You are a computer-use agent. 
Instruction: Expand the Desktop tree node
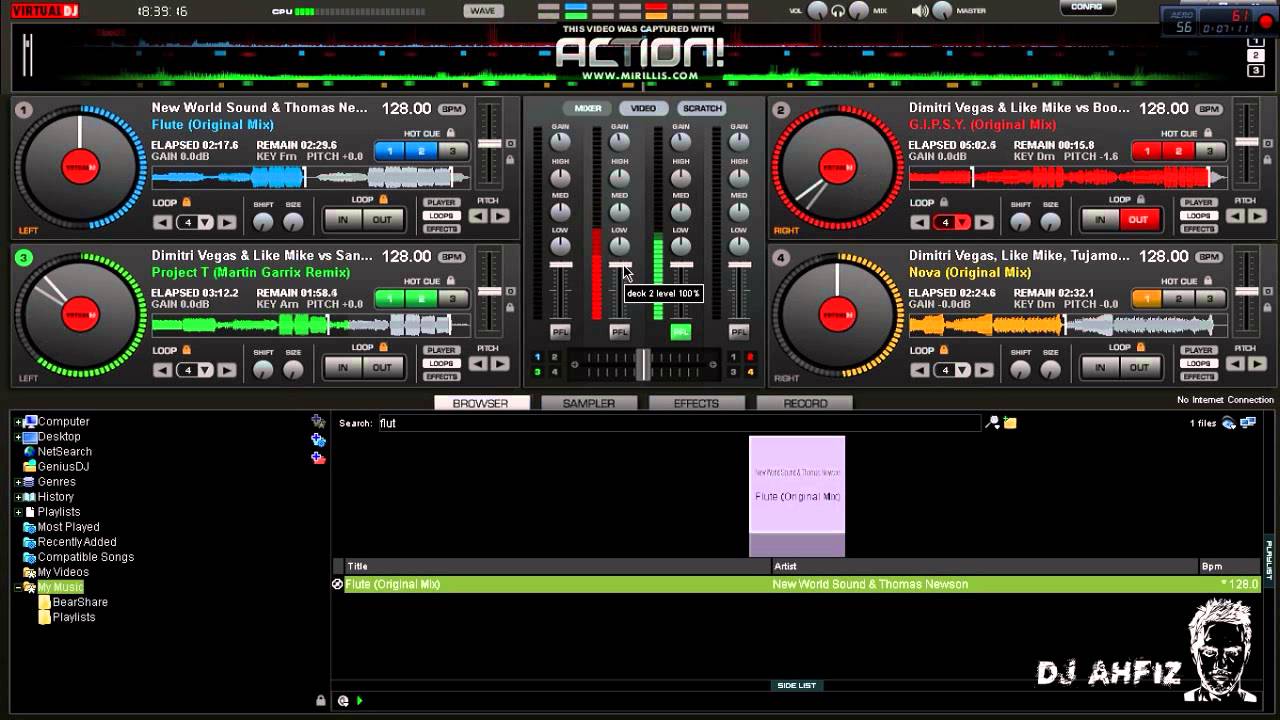[x=18, y=437]
